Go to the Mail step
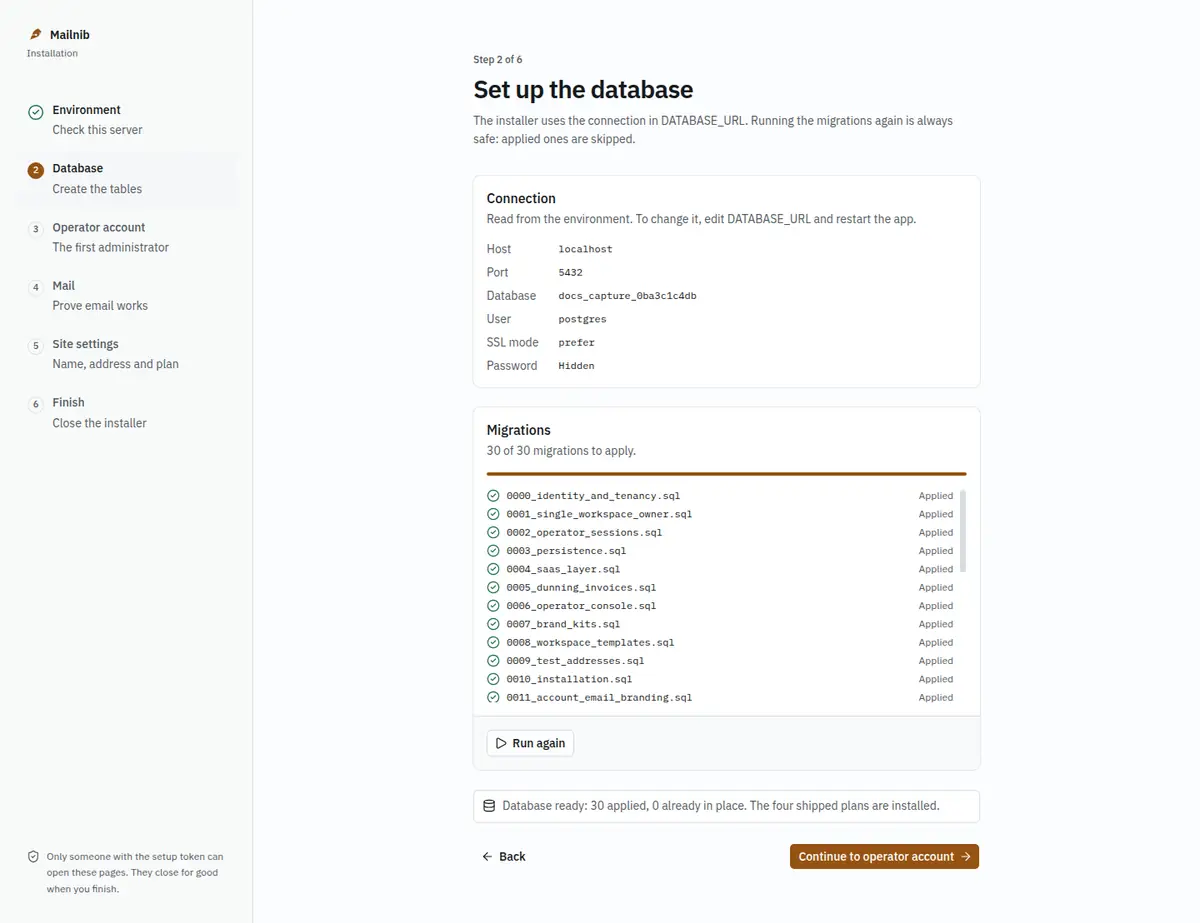 [126, 296]
